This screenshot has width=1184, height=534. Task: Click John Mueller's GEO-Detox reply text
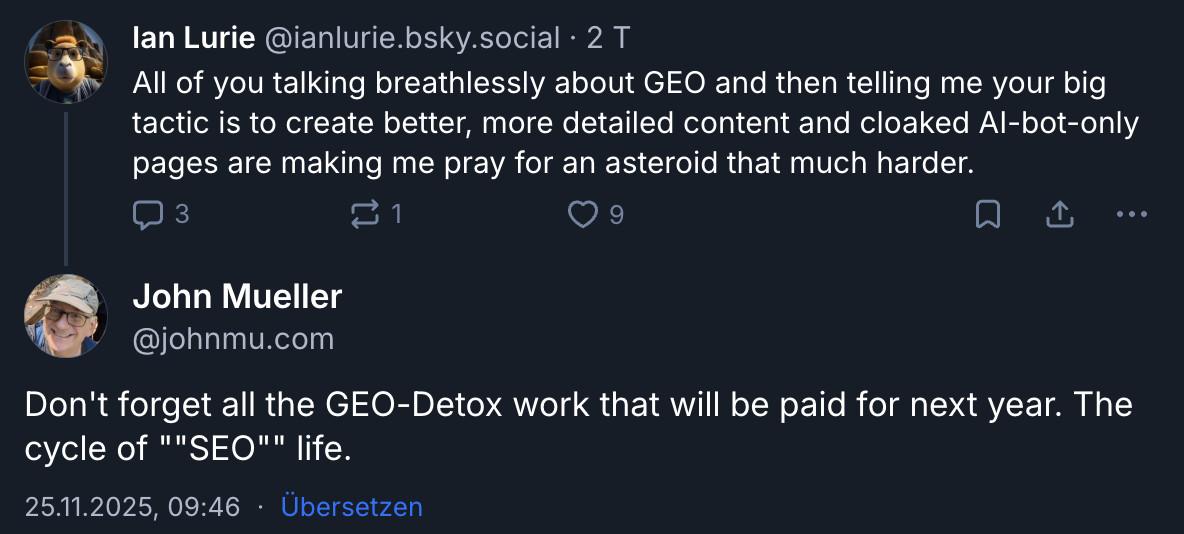click(578, 427)
